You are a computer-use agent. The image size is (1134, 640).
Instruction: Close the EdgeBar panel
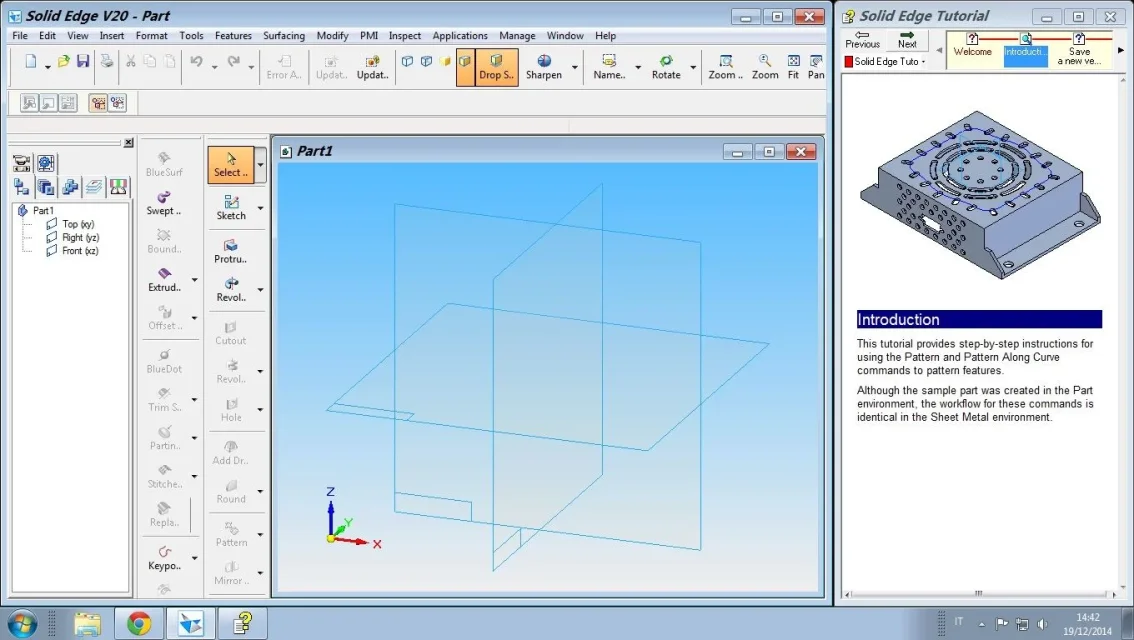(x=129, y=142)
